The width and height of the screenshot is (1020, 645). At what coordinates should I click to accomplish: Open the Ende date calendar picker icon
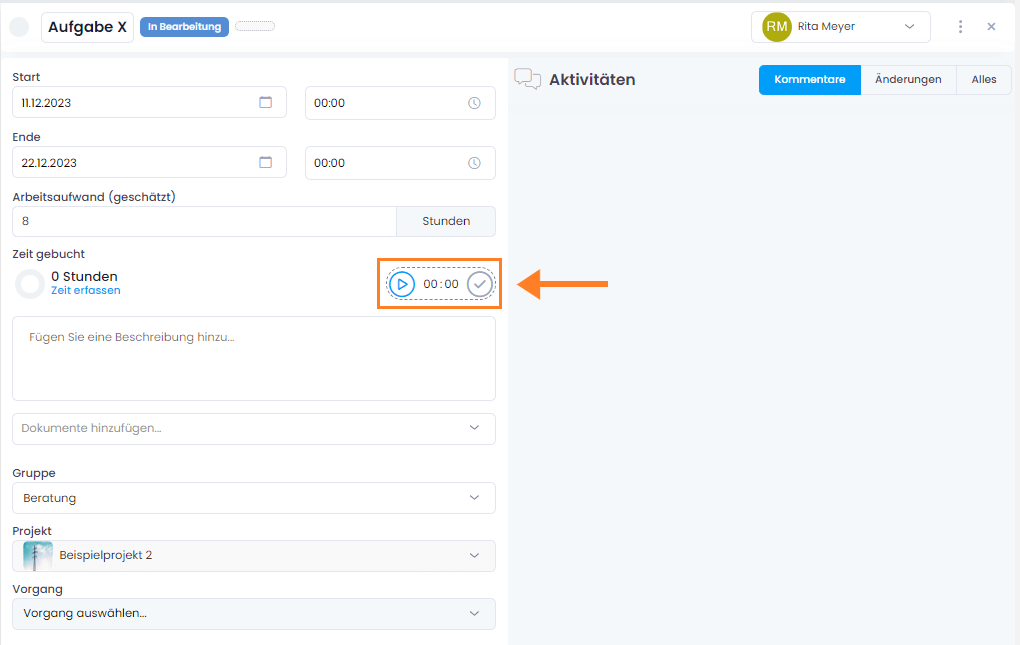coord(266,162)
